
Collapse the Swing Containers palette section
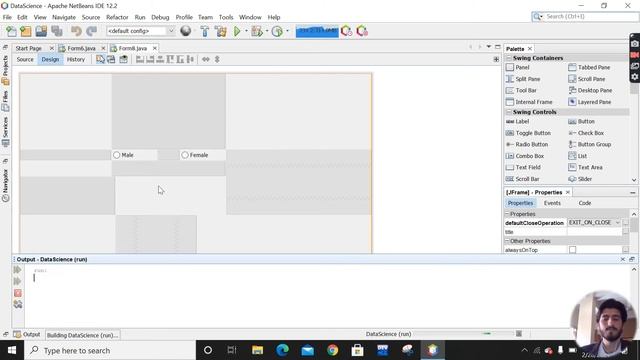[509, 58]
